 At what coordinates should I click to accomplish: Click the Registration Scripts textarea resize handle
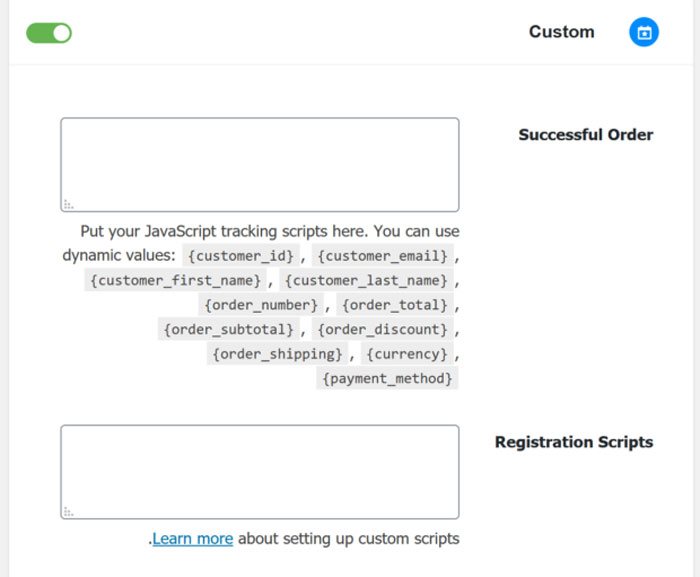click(68, 512)
